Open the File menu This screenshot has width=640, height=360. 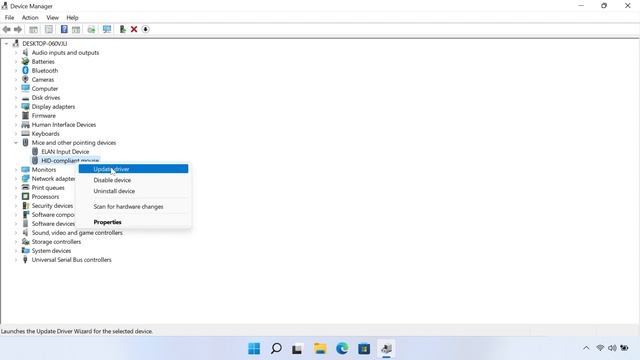(x=9, y=18)
